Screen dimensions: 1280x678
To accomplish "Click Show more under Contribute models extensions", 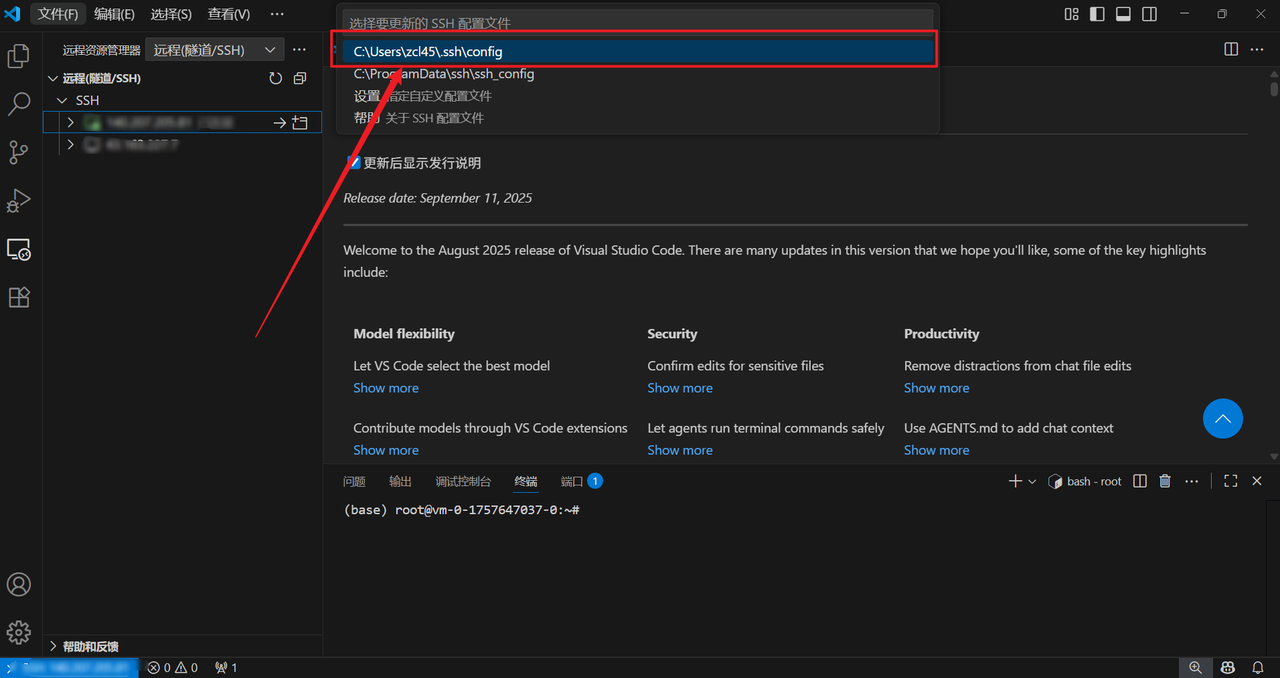I will click(x=386, y=450).
